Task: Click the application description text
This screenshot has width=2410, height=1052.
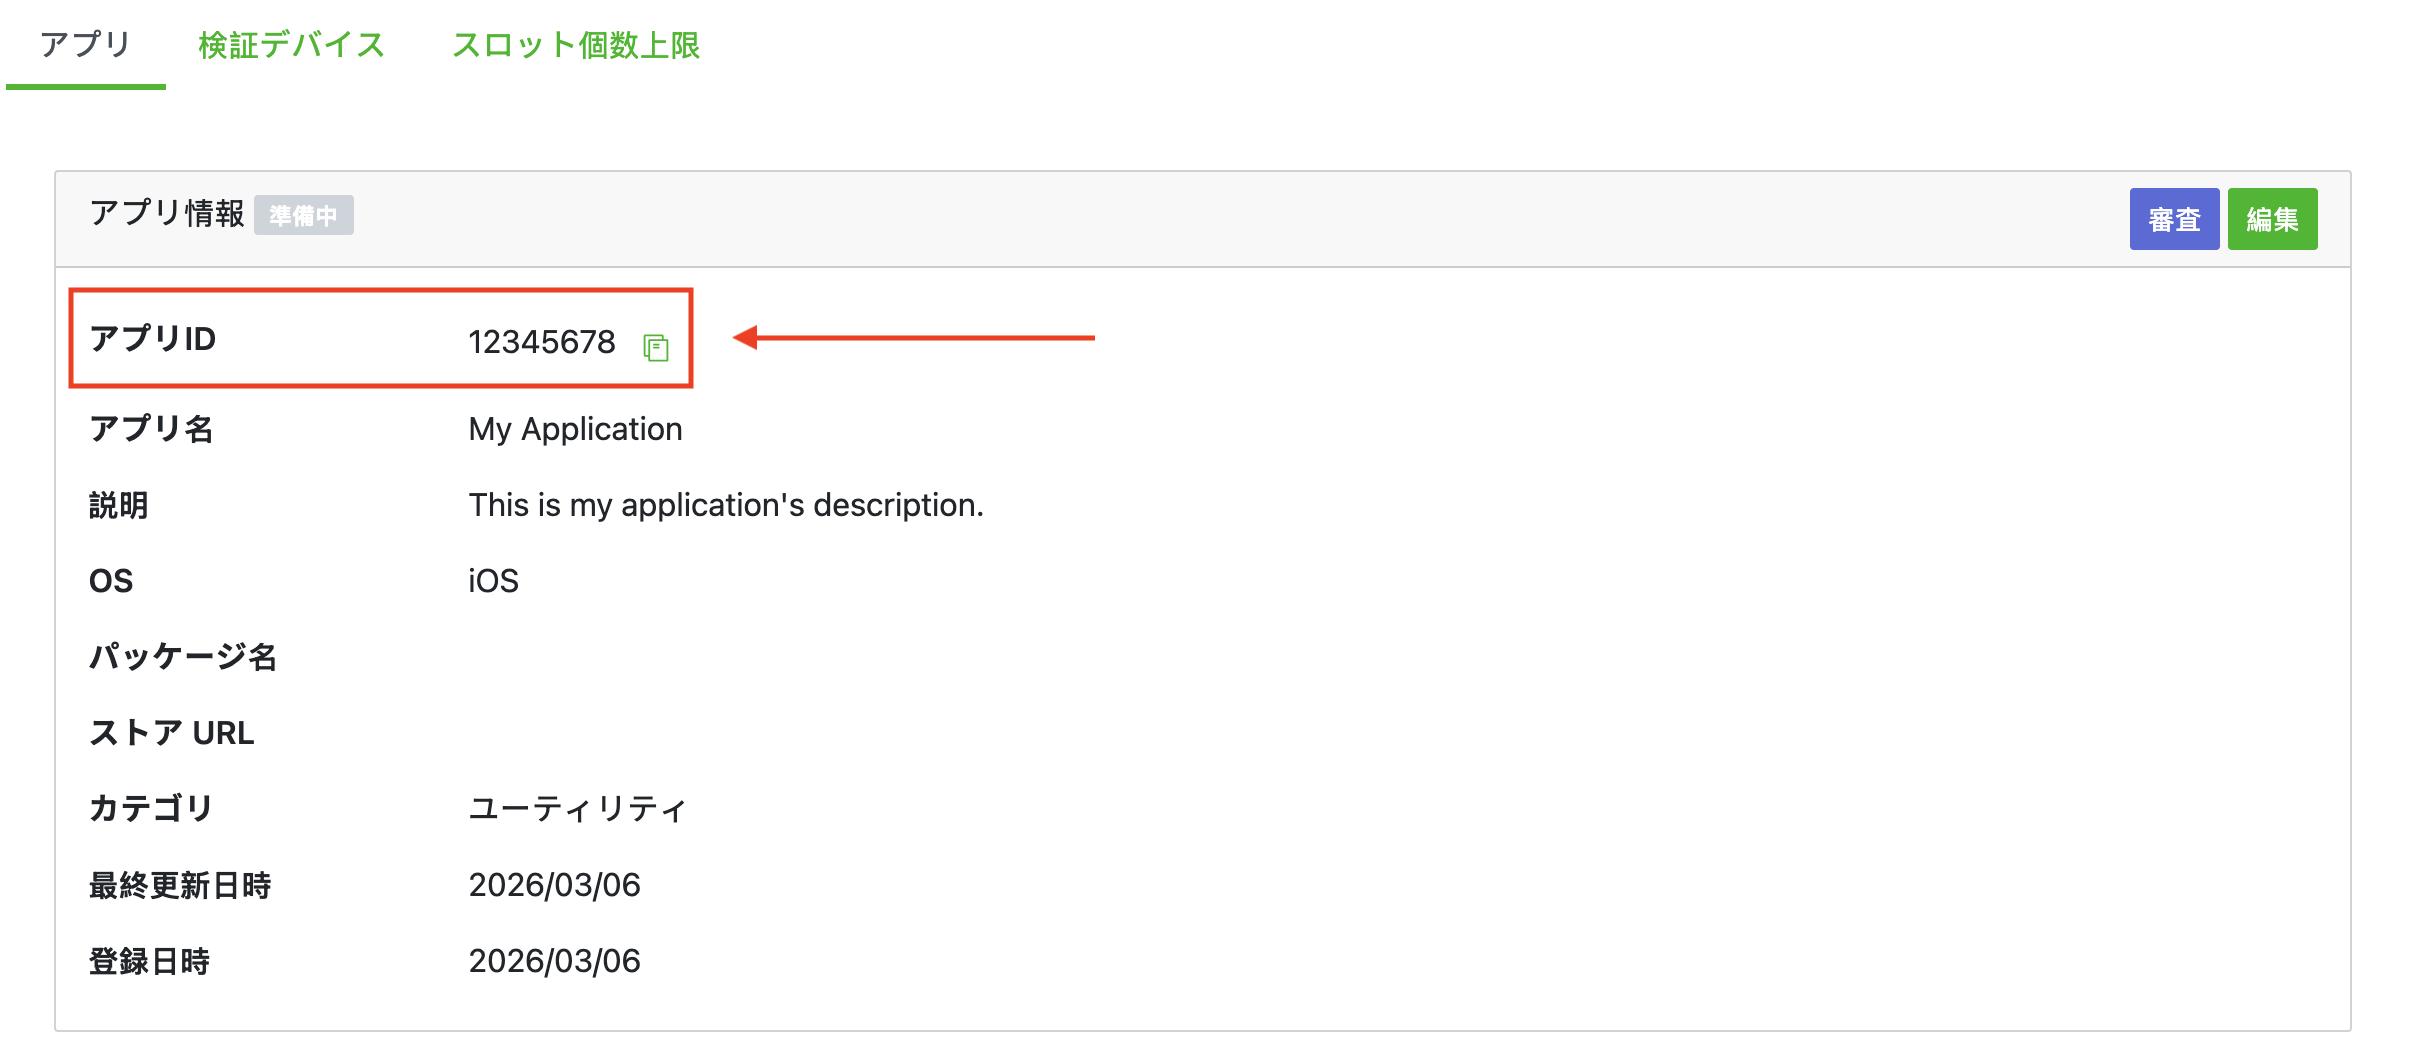Action: pyautogui.click(x=725, y=505)
